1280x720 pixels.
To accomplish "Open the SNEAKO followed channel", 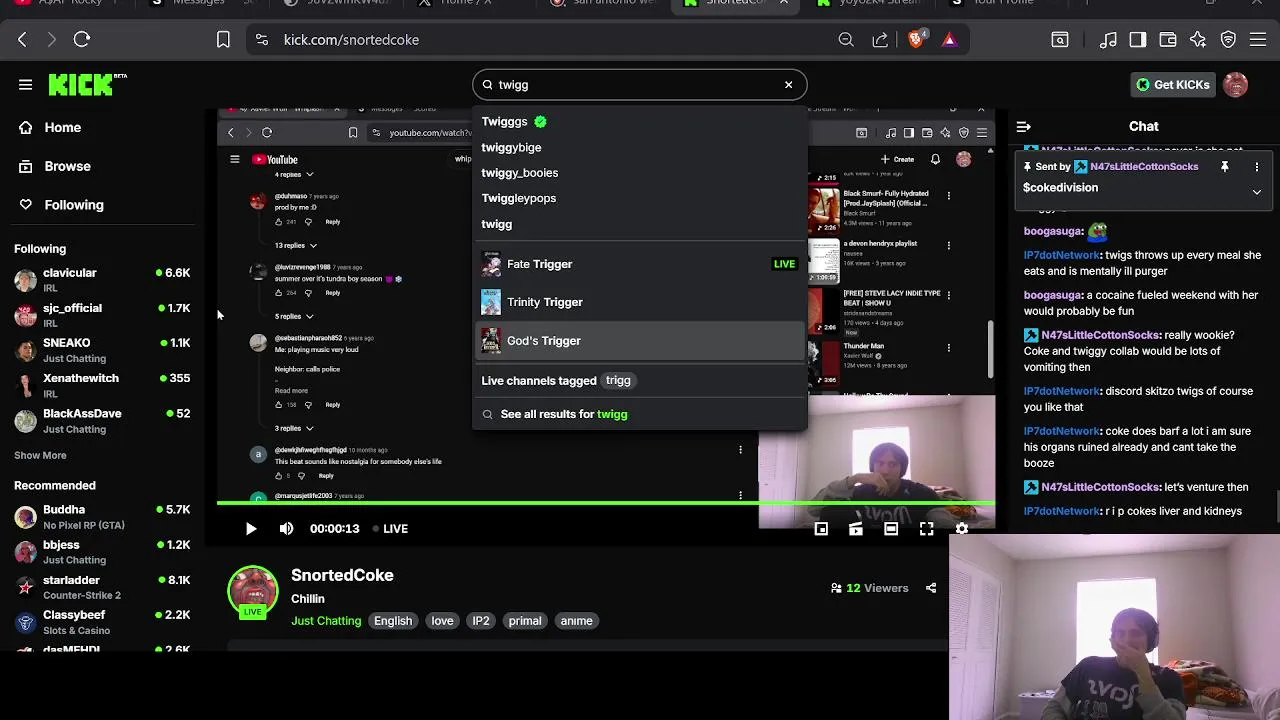I will tap(102, 350).
